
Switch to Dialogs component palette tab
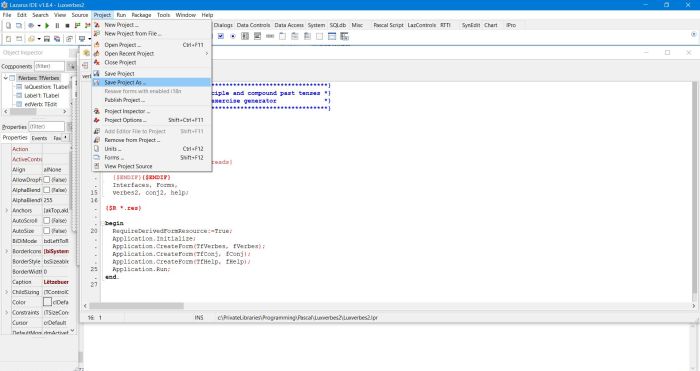click(223, 25)
